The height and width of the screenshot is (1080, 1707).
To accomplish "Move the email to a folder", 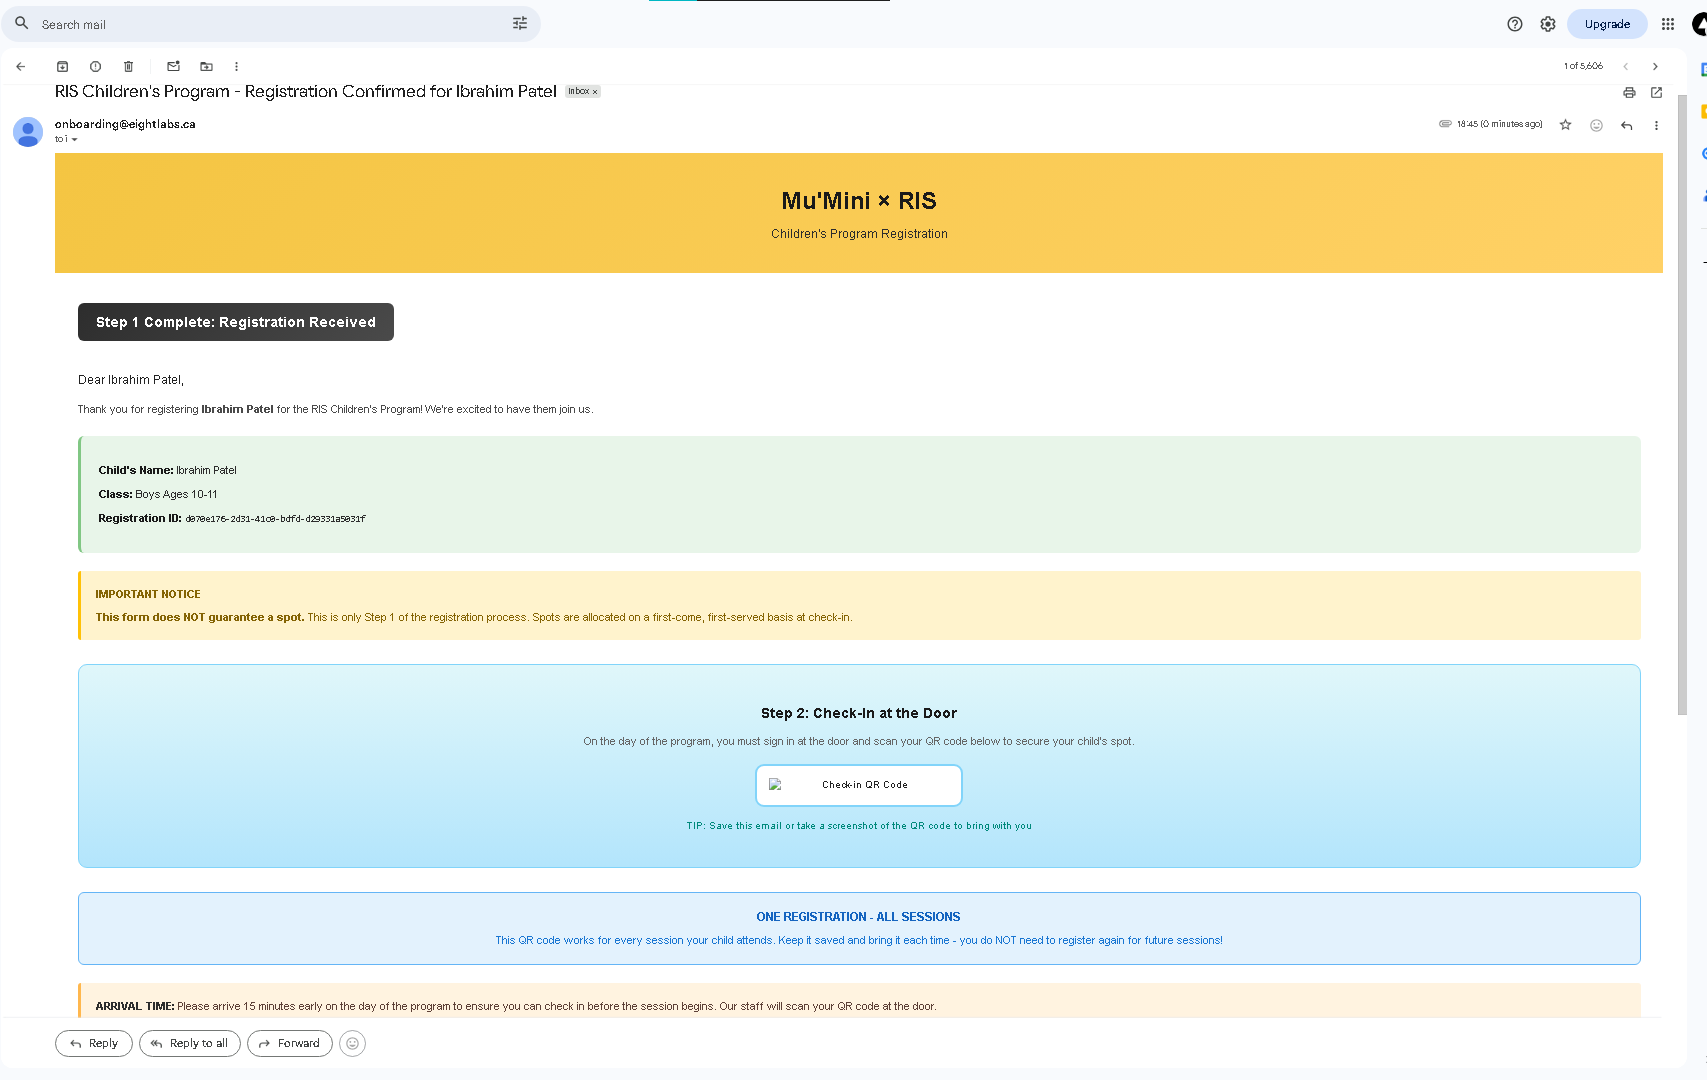I will (x=206, y=66).
